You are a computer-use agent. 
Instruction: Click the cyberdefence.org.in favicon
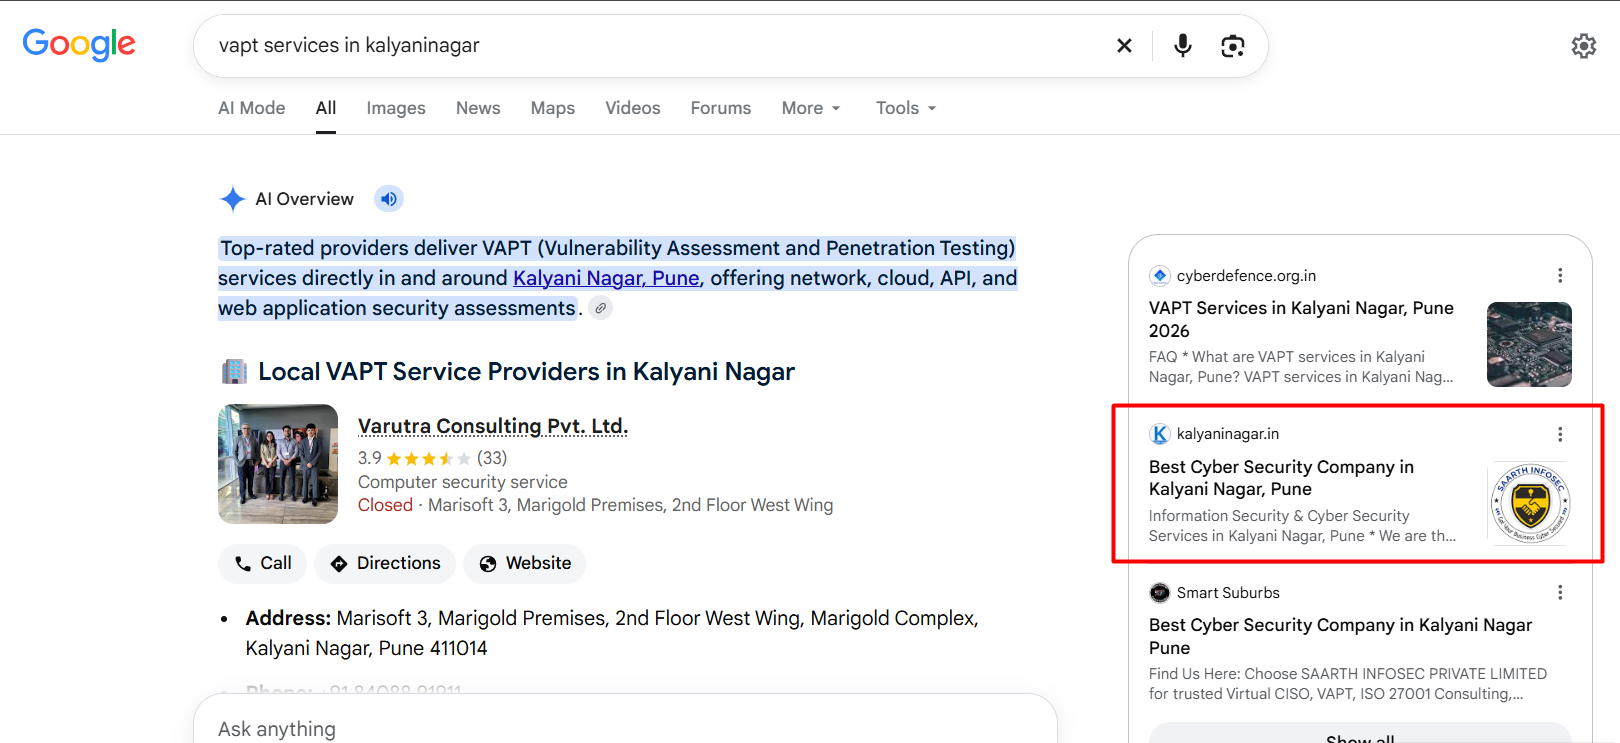(1160, 275)
